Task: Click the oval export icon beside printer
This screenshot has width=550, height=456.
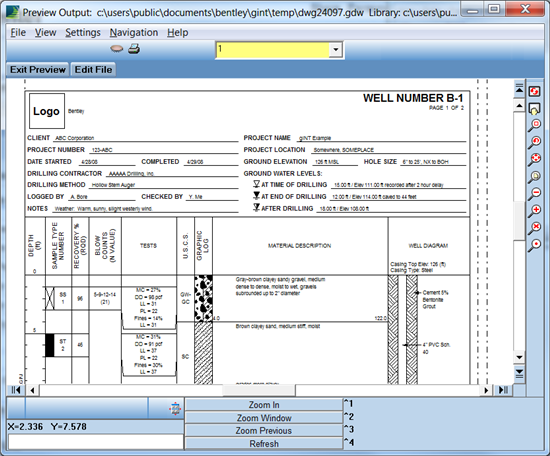Action: [116, 49]
